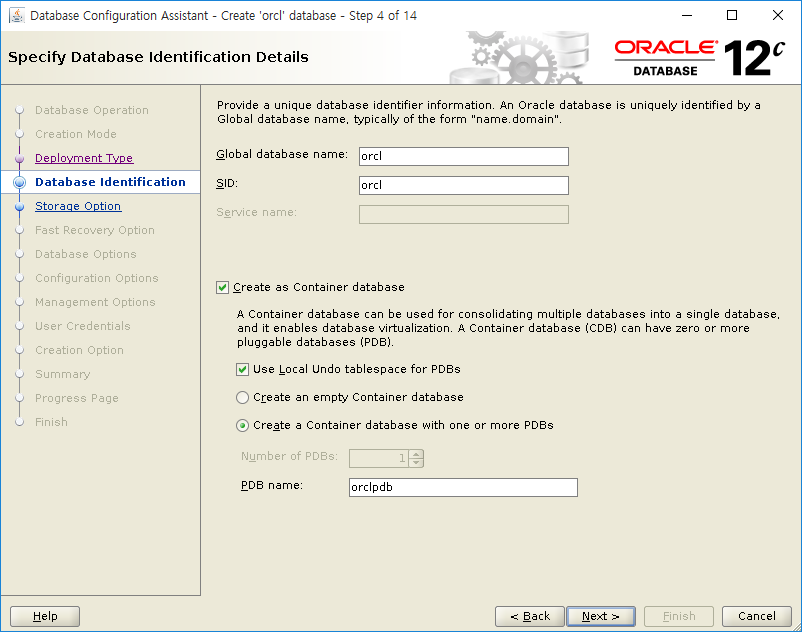Toggle Use Local Undo tablespace for PDBs
Viewport: 802px width, 632px height.
pos(242,369)
